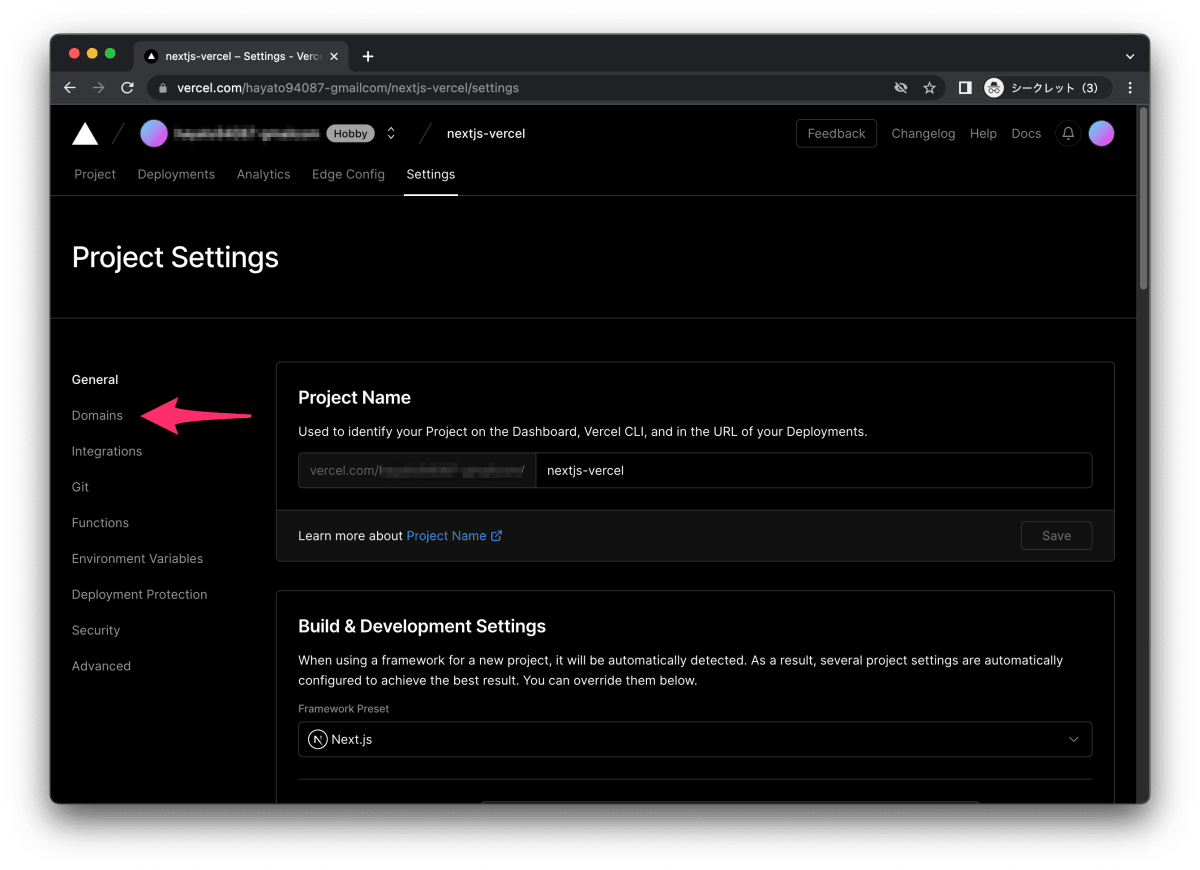Image resolution: width=1200 pixels, height=870 pixels.
Task: Click the Feedback button
Action: click(x=836, y=133)
